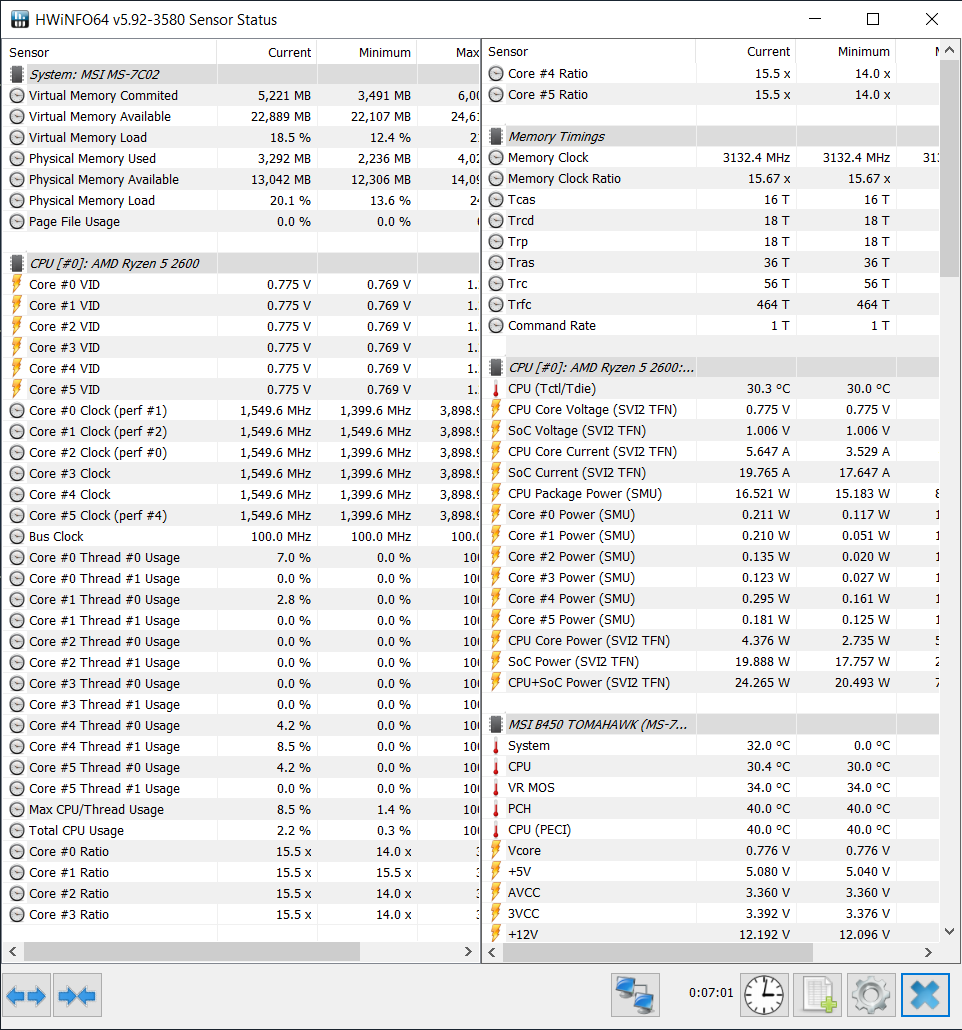This screenshot has height=1030, width=962.
Task: Select the Core #5 Clock (perf #4) row
Action: point(240,516)
